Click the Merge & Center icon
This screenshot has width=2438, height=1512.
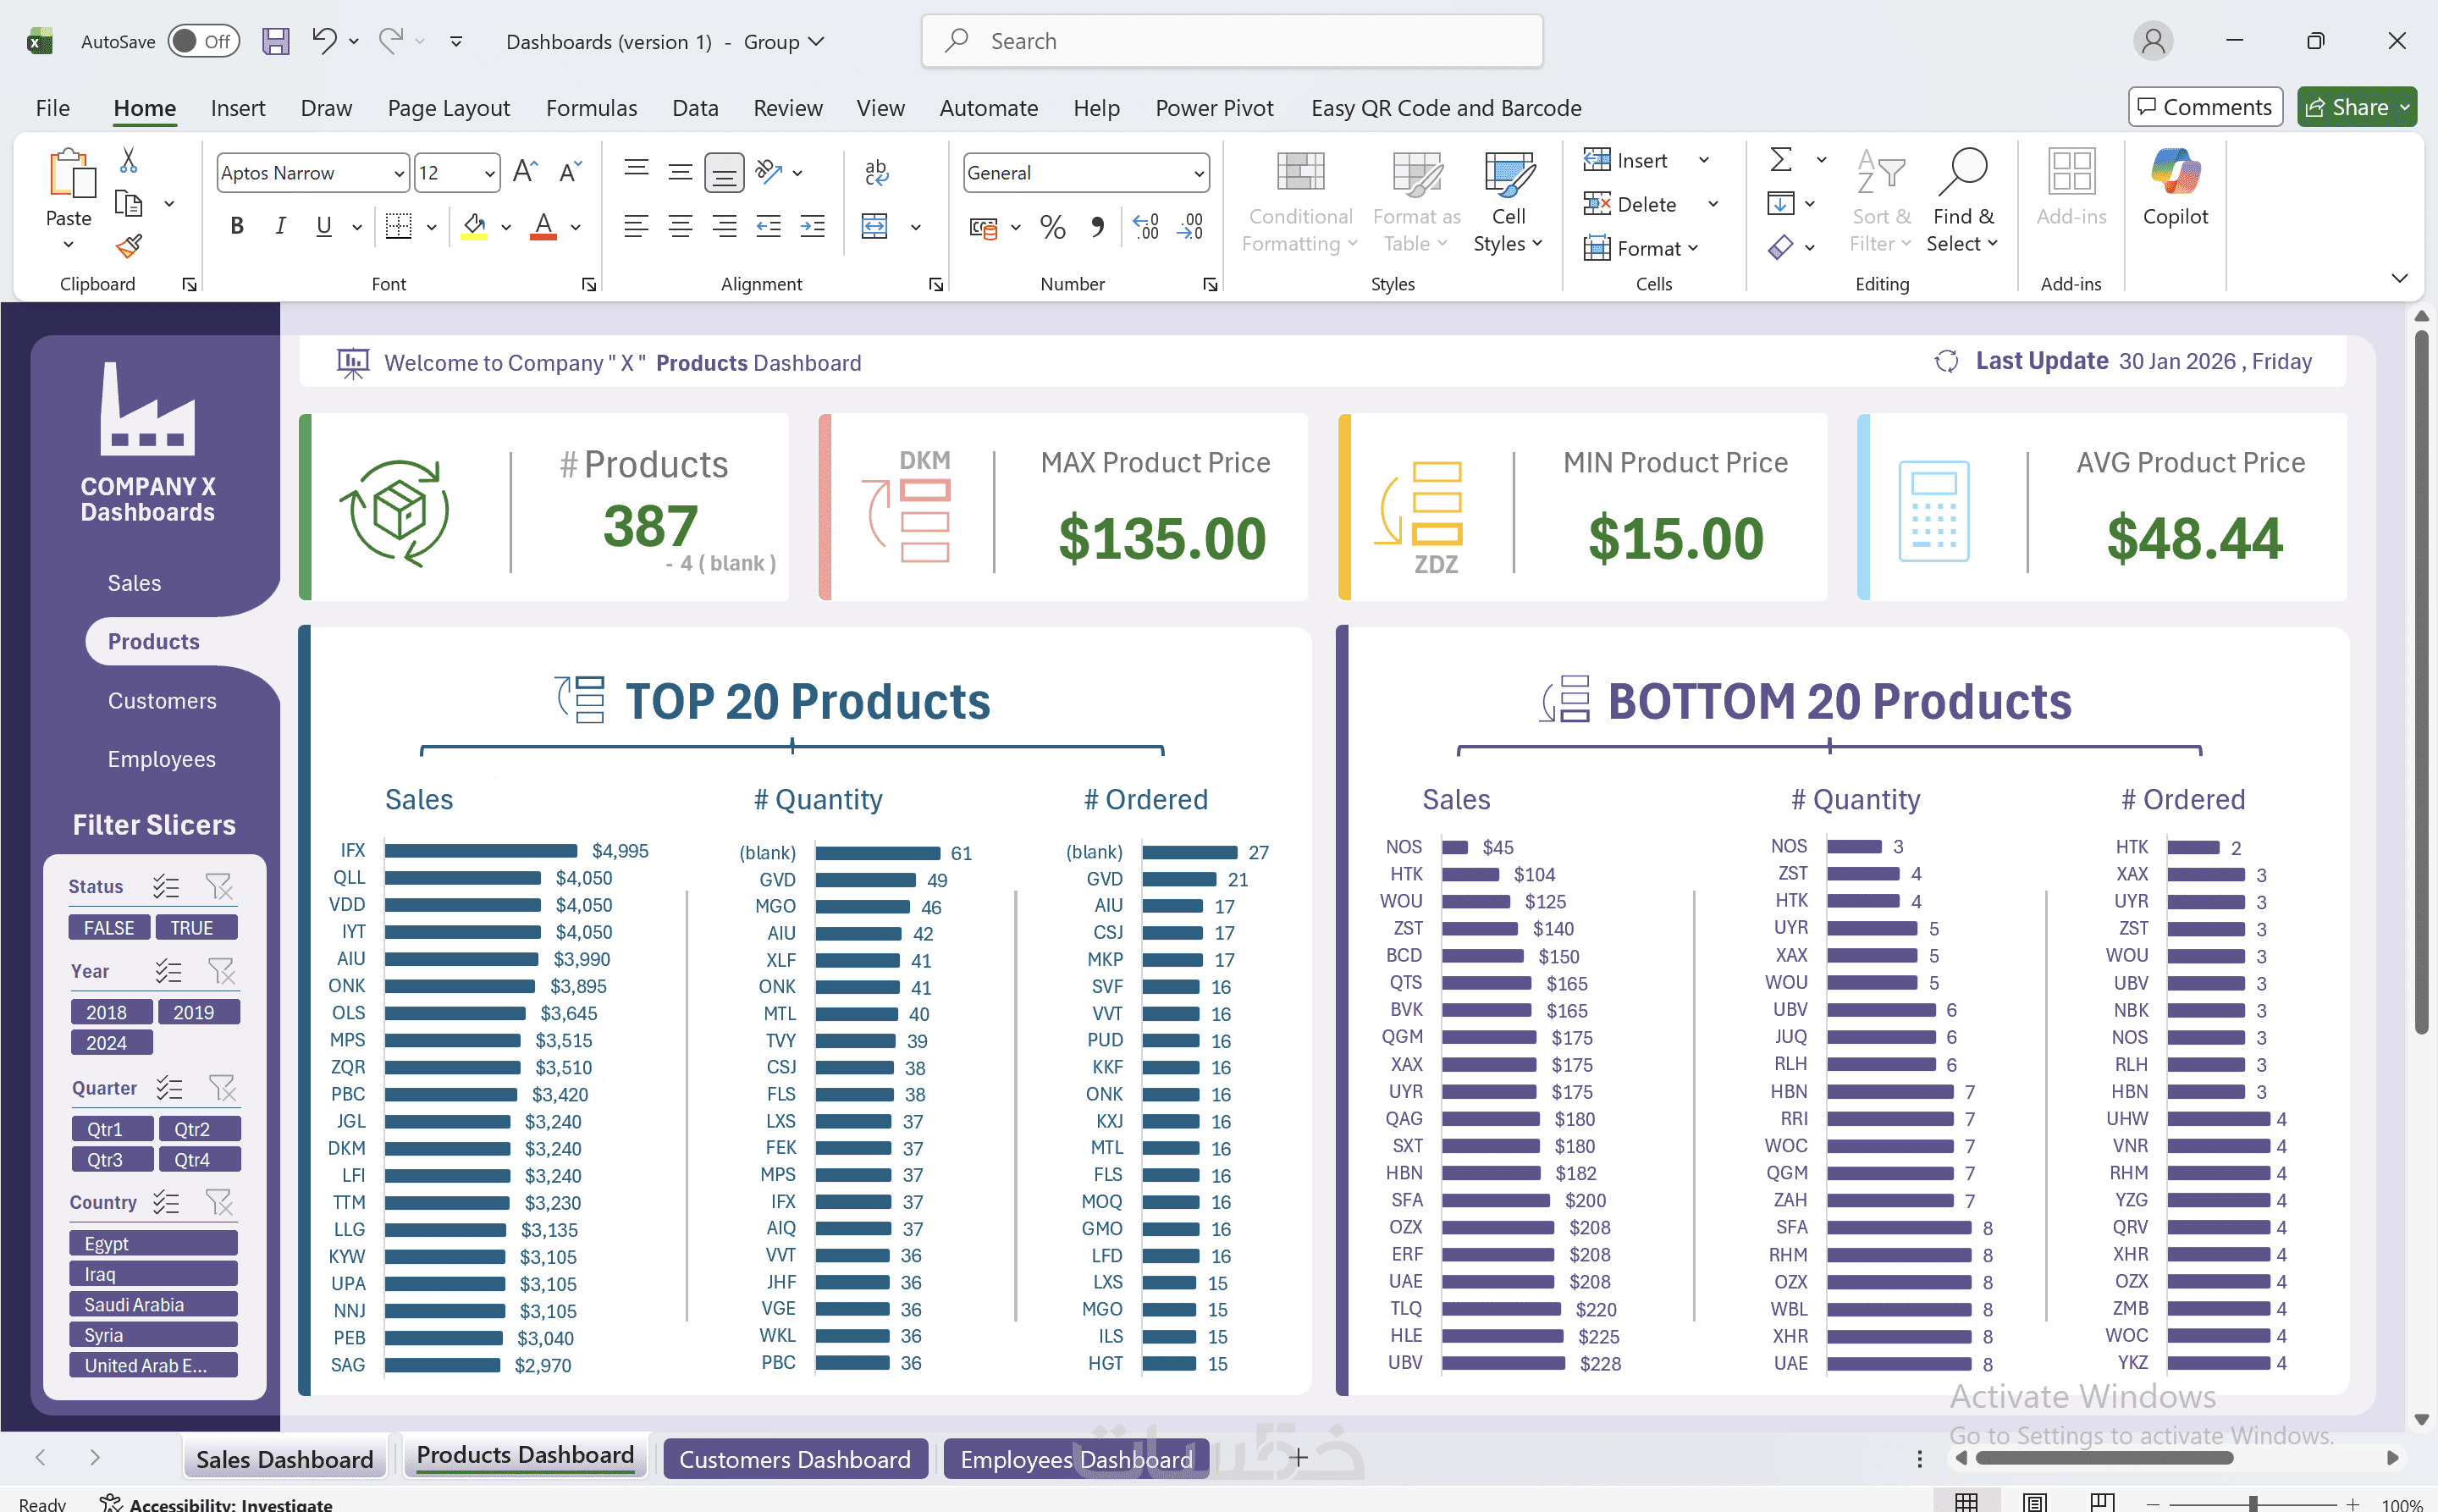click(875, 227)
